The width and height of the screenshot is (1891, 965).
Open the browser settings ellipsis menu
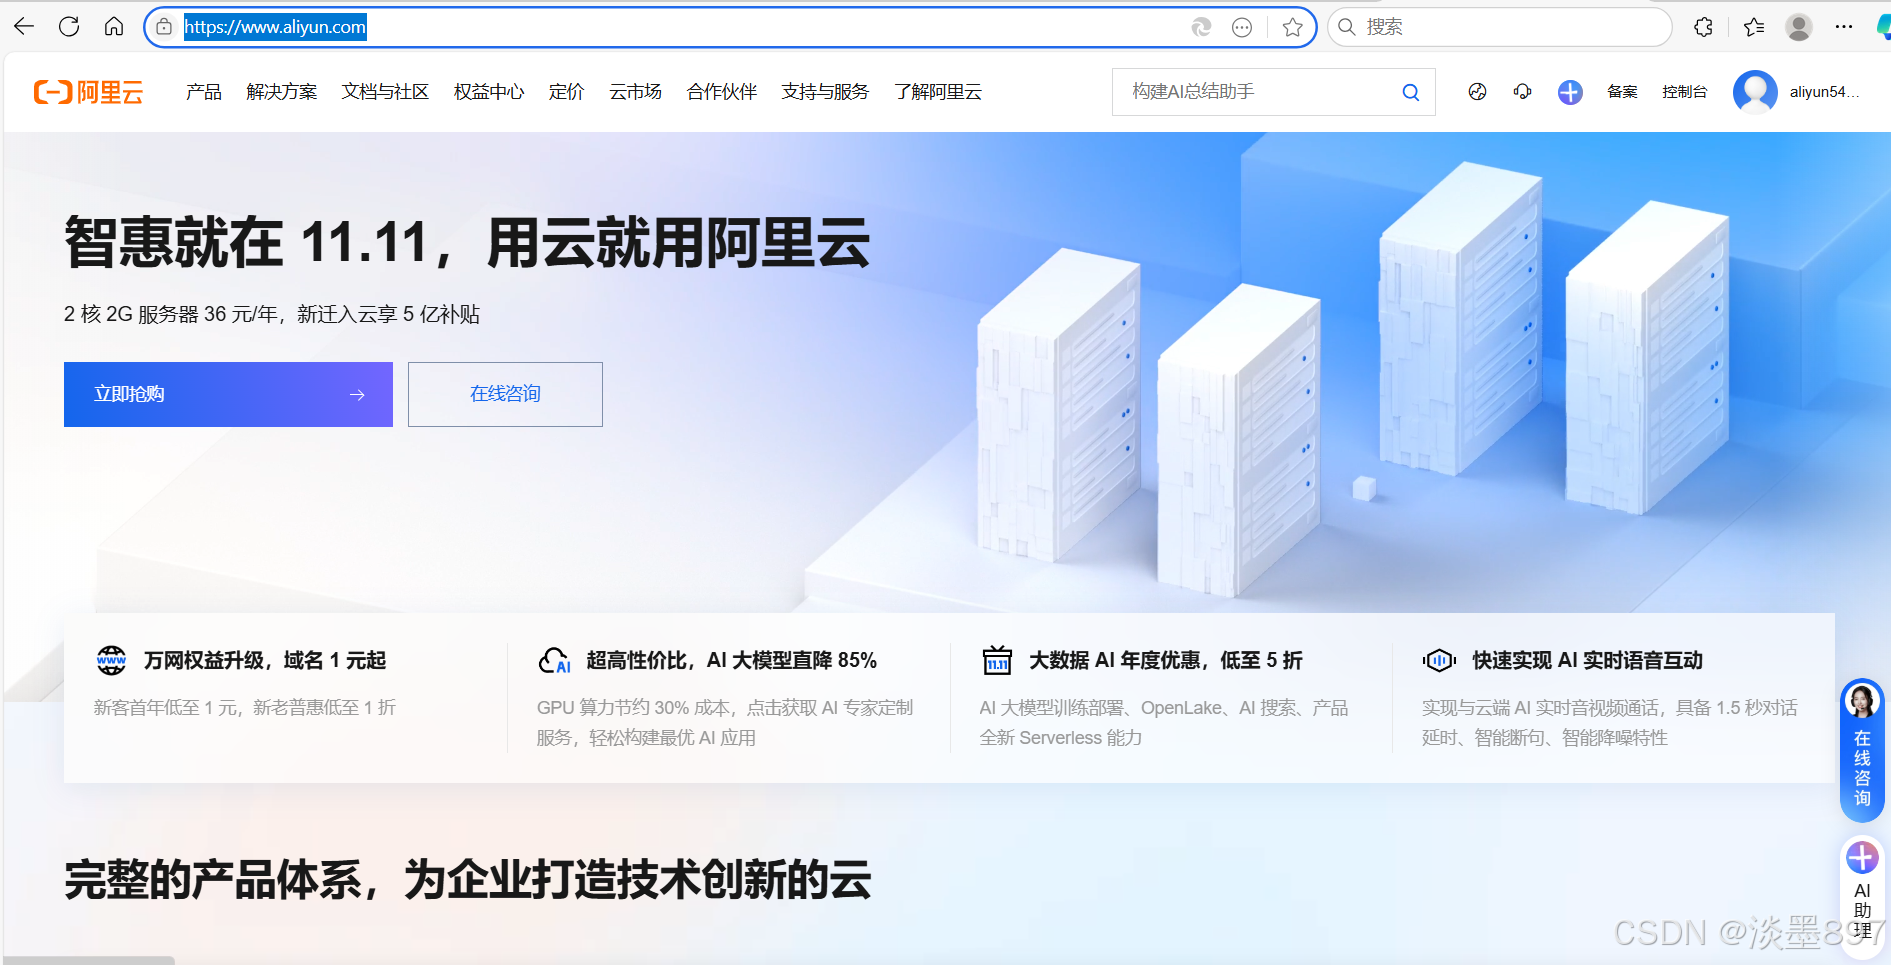click(1844, 27)
